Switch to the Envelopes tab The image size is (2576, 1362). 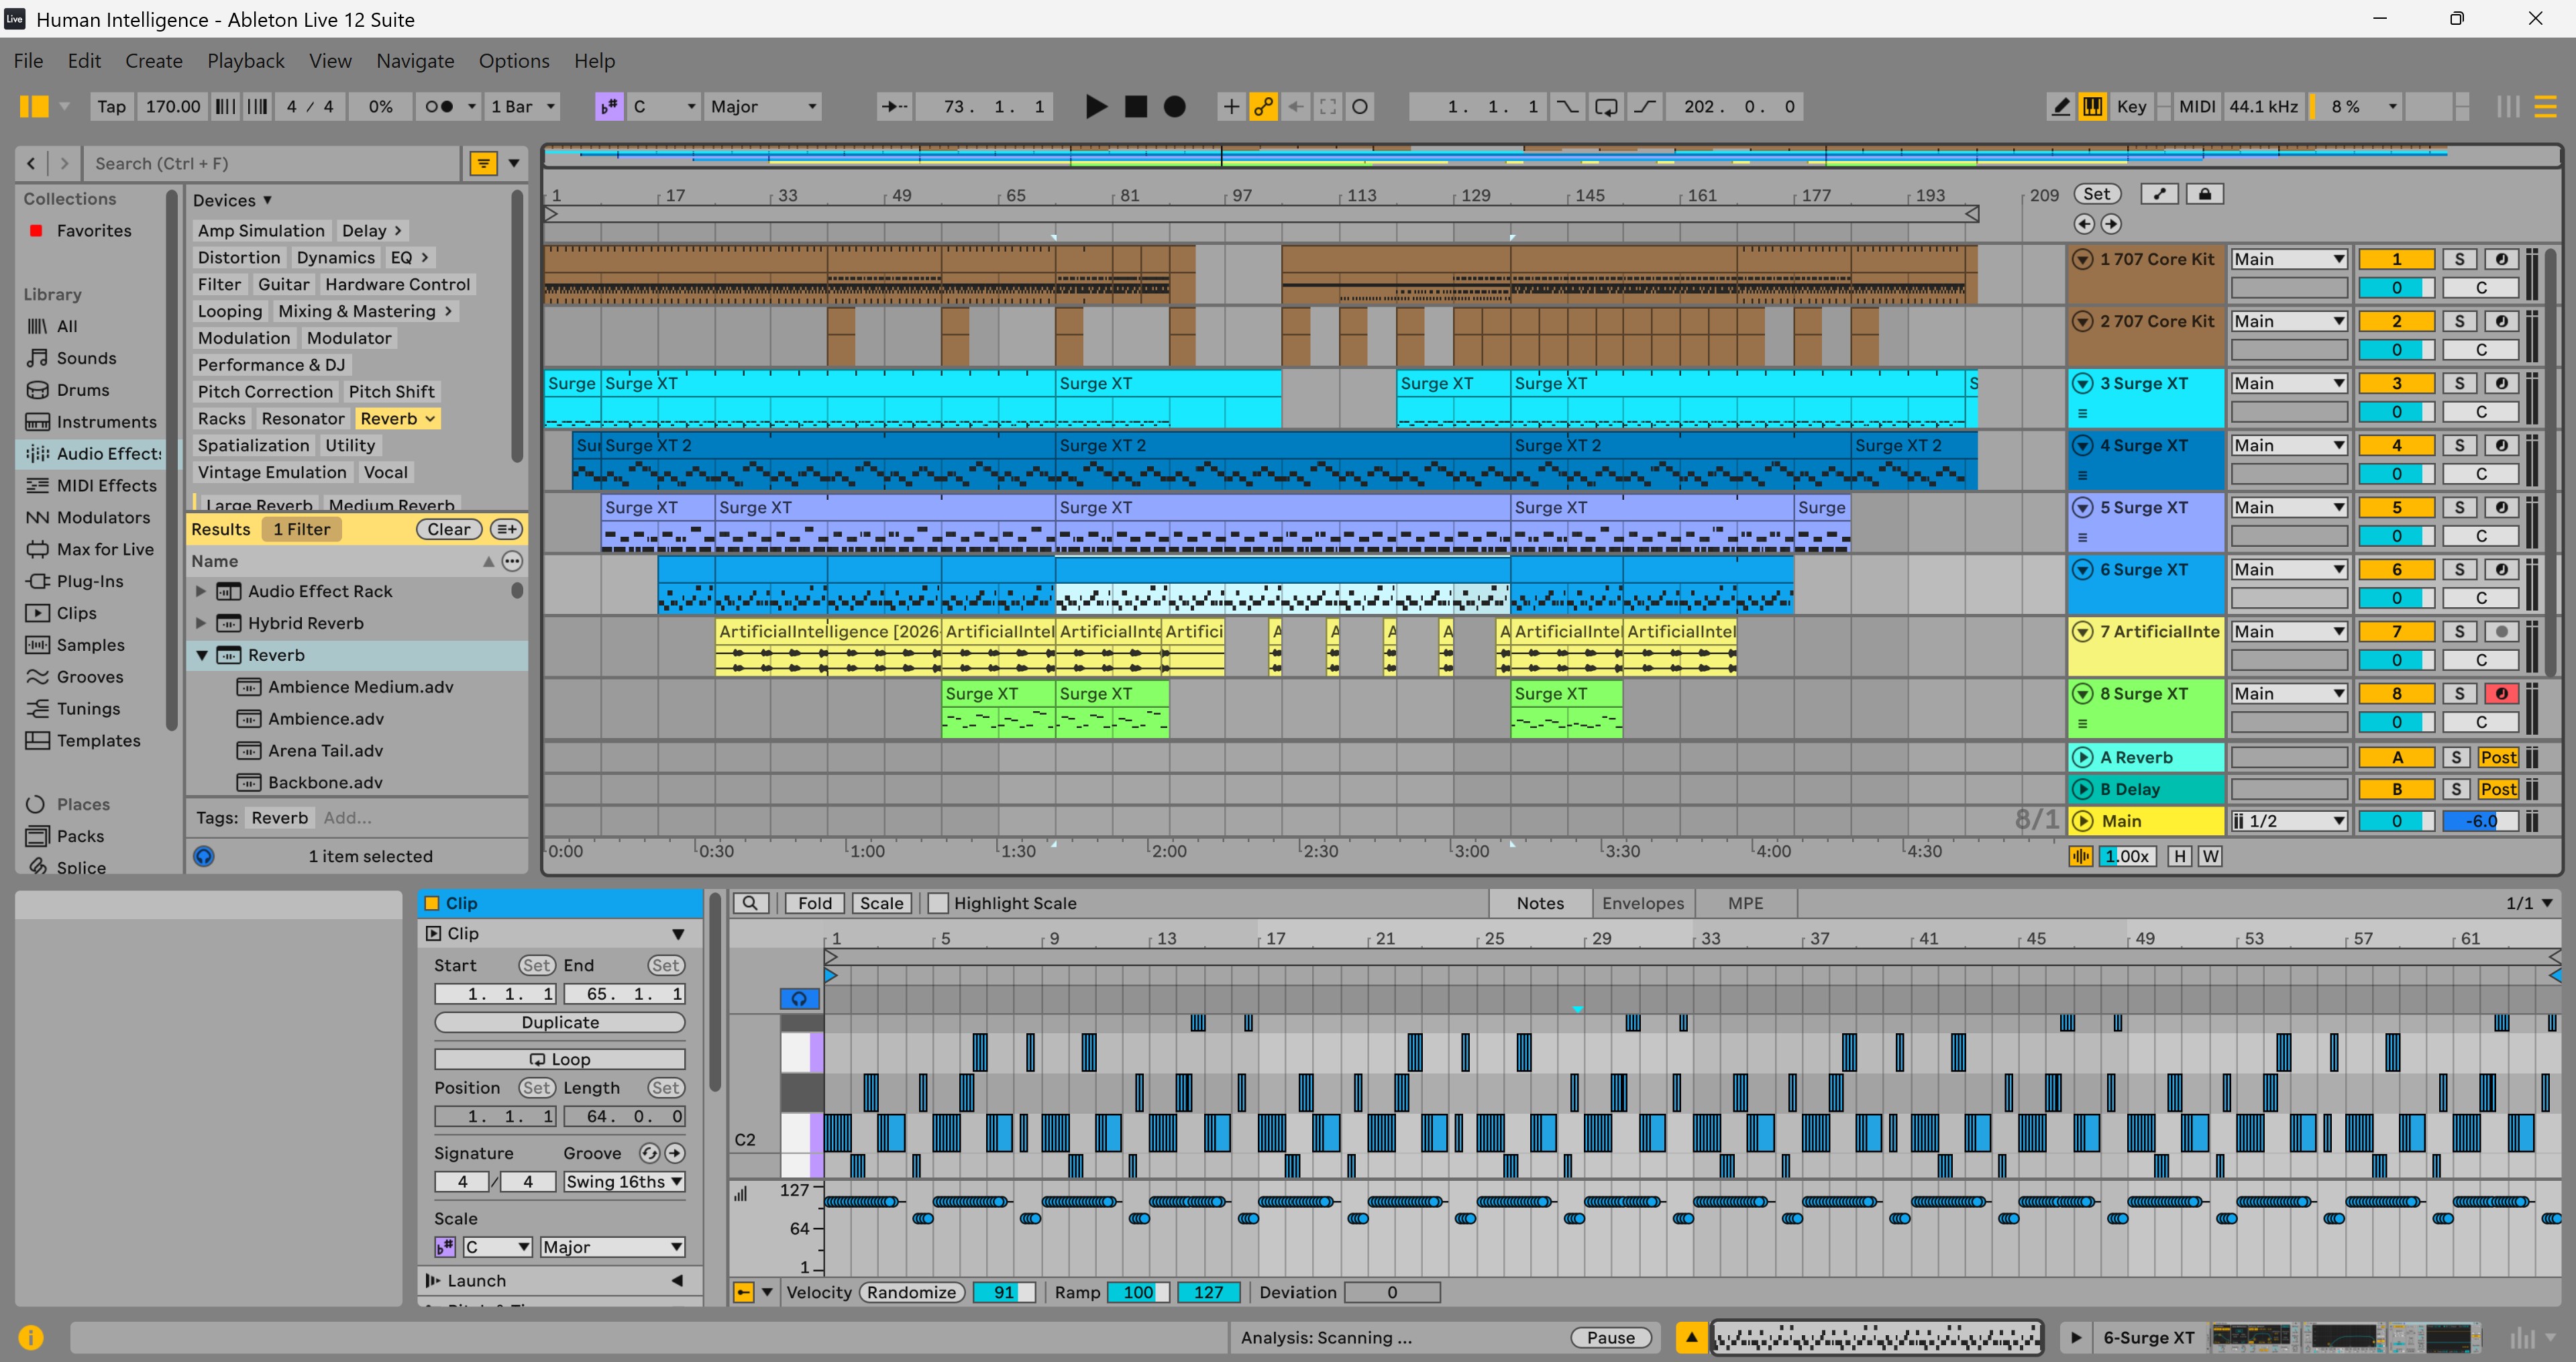point(1642,903)
